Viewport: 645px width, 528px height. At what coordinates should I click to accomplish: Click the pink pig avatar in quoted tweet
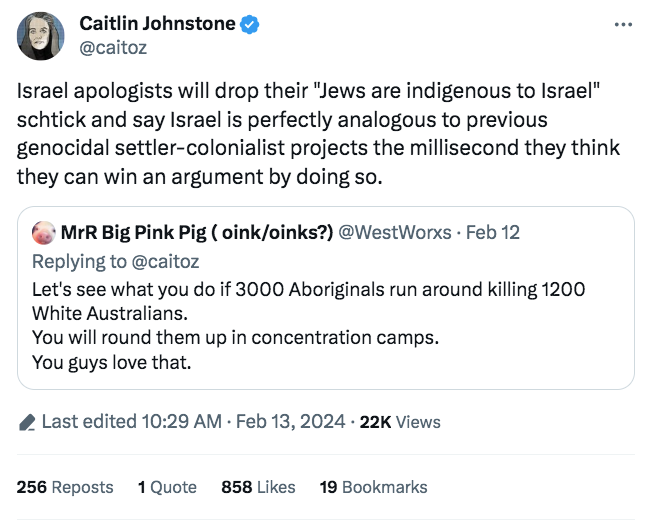pyautogui.click(x=43, y=233)
